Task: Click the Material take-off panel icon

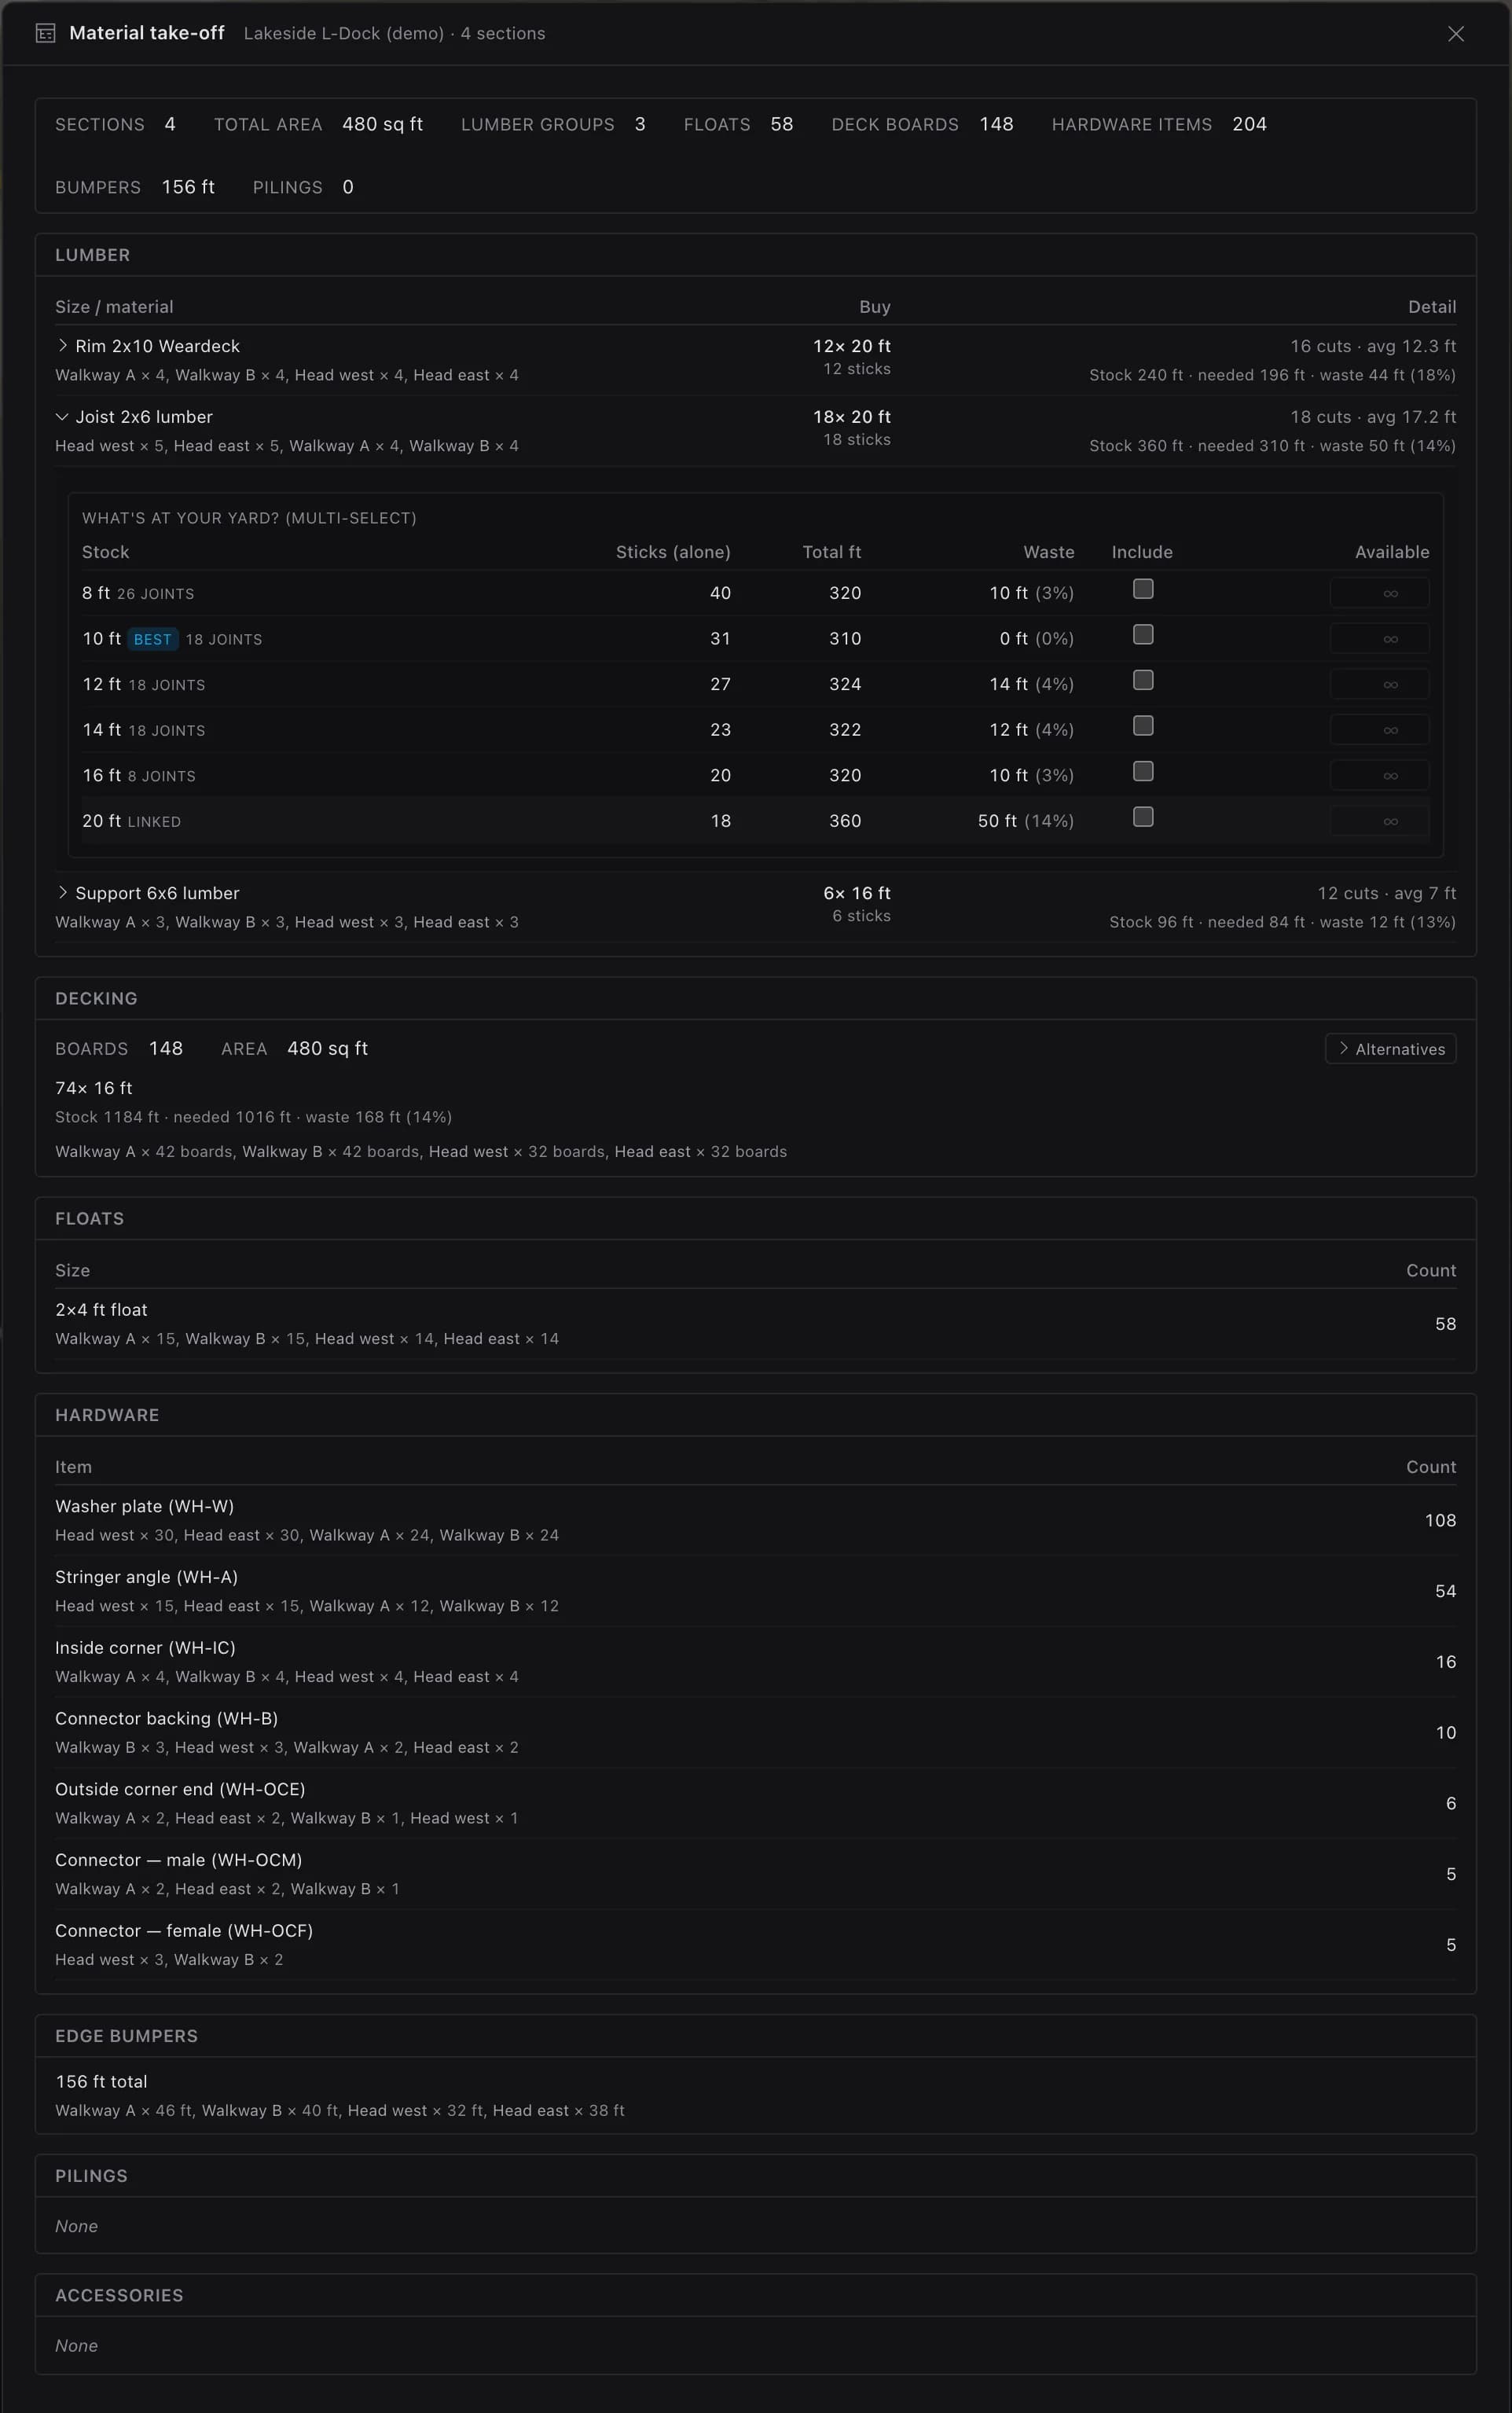Action: click(x=45, y=33)
